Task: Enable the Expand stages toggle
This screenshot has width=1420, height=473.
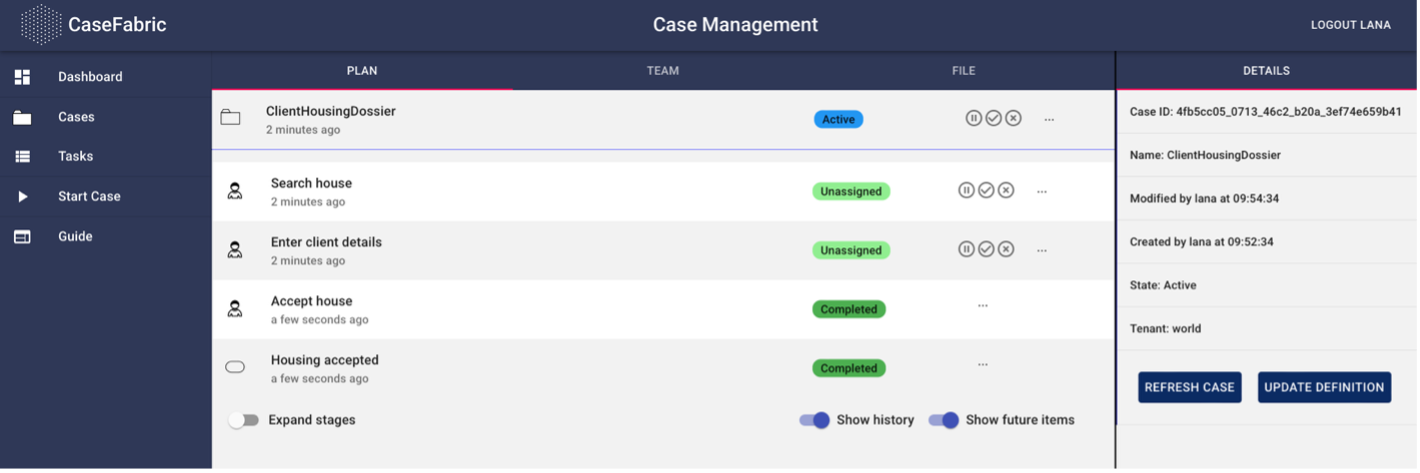Action: [243, 420]
